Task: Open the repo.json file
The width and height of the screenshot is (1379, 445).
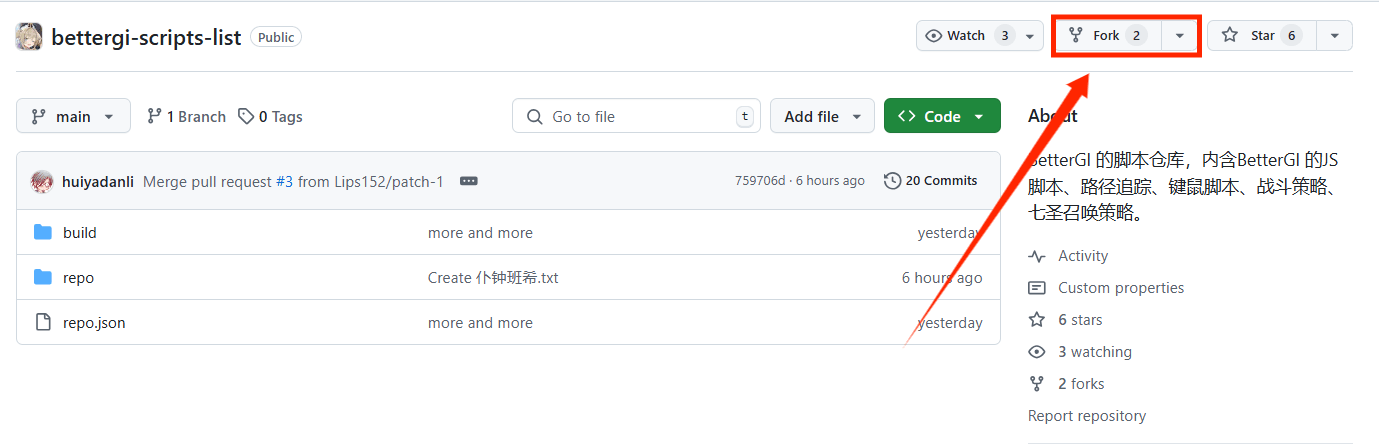Action: click(94, 323)
